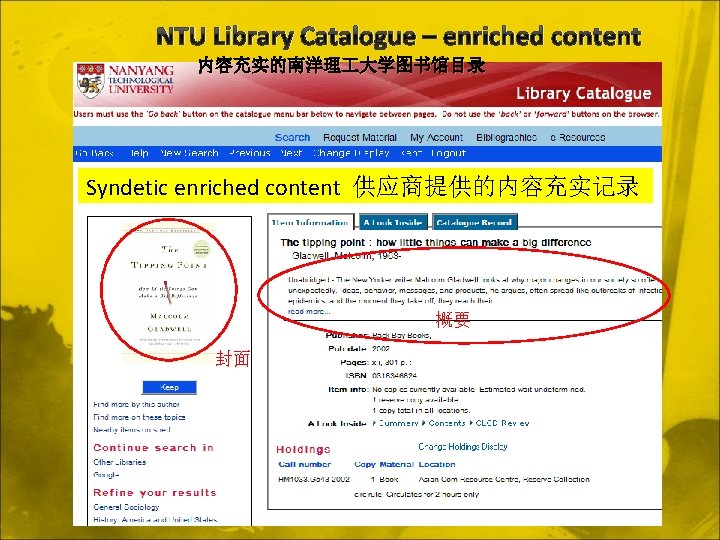Click Change Display option
Image resolution: width=720 pixels, height=540 pixels.
tap(351, 153)
